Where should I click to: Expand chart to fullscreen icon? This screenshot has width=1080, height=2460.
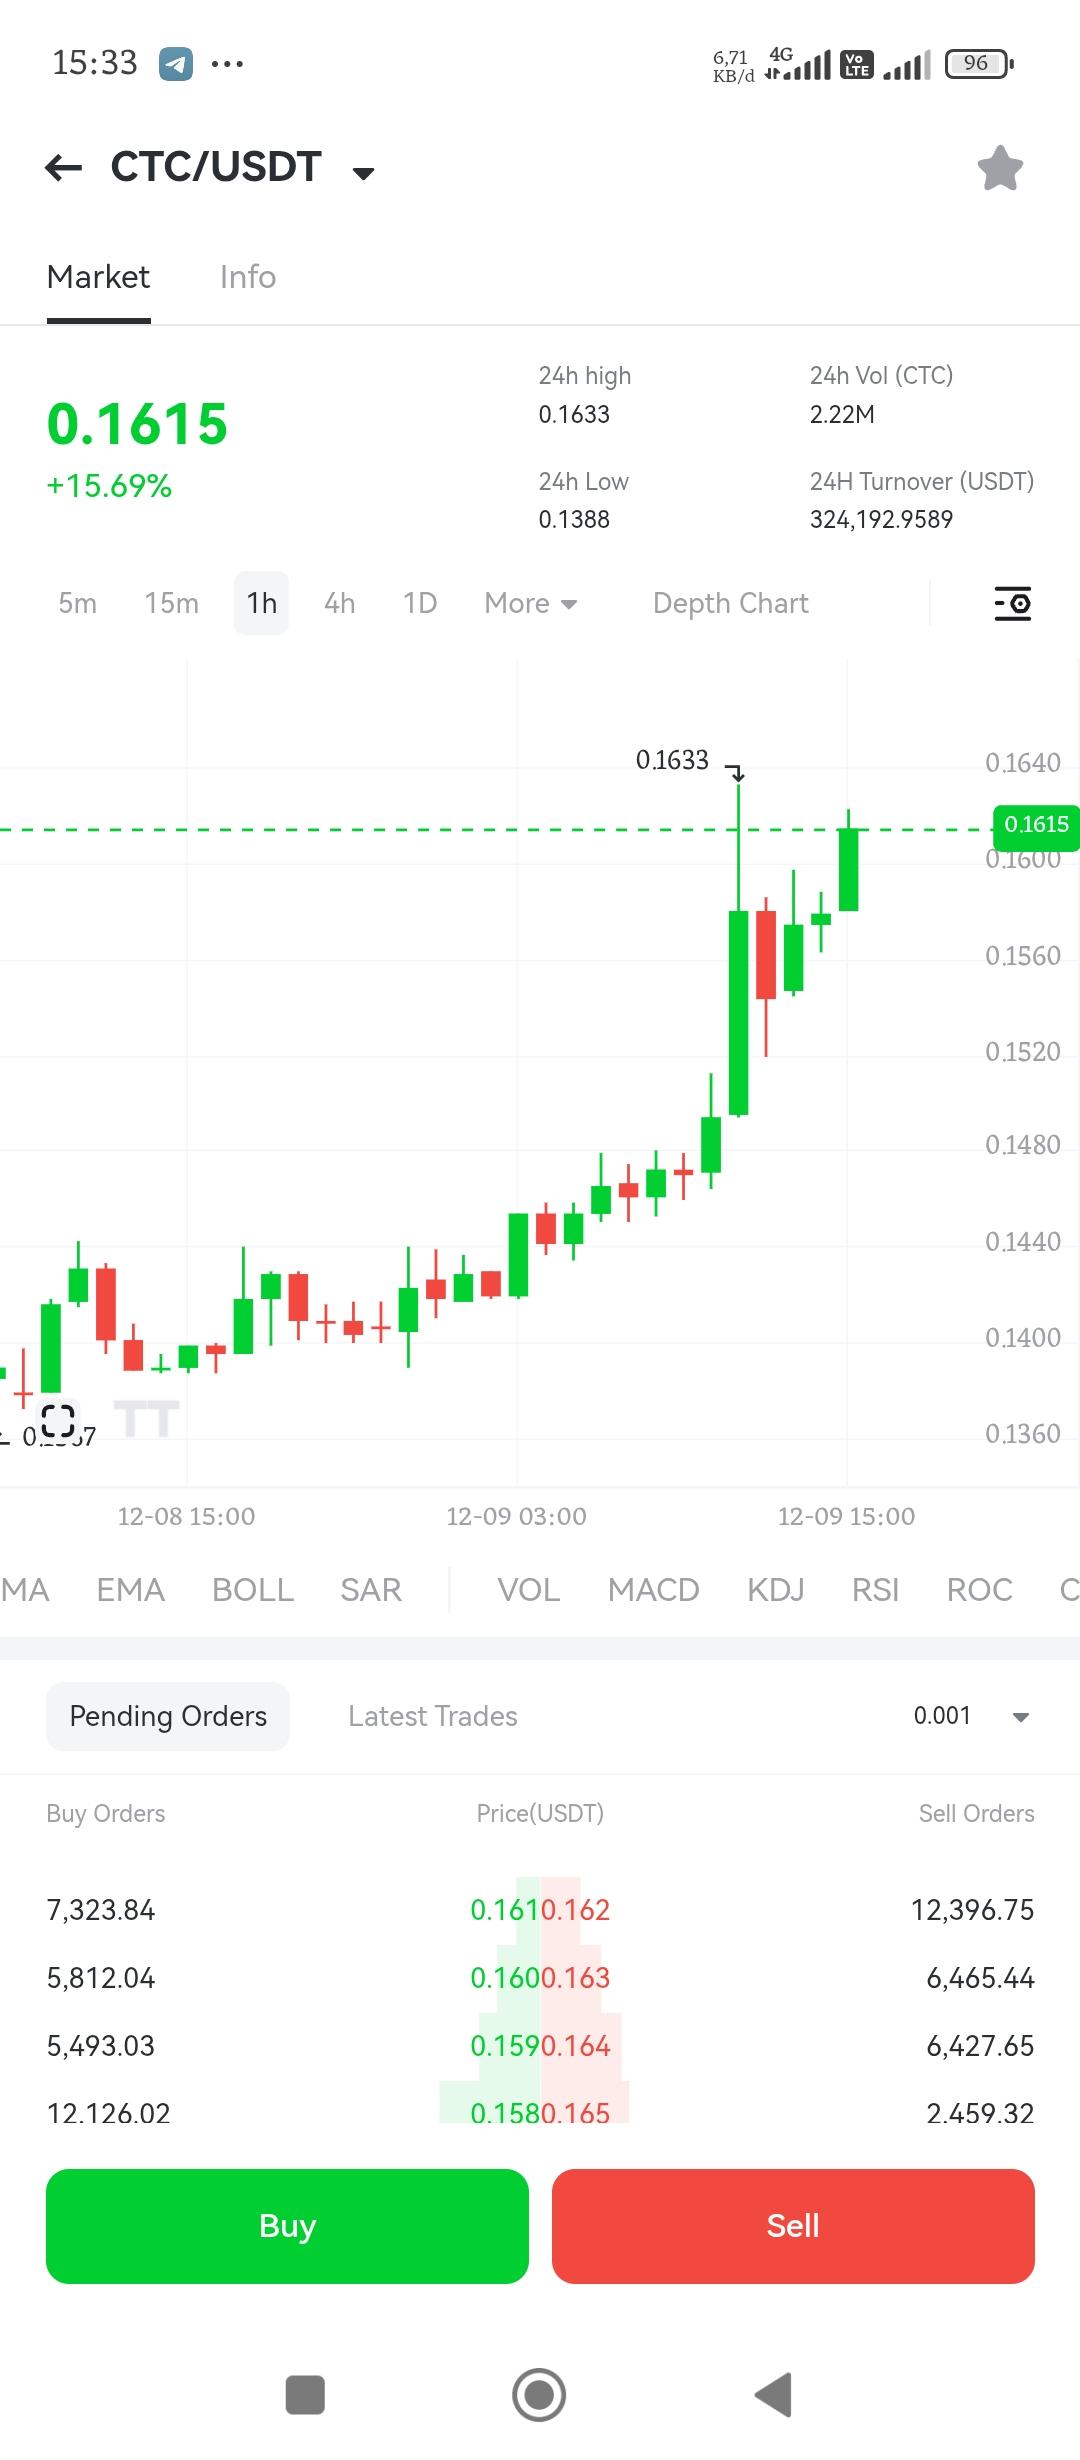58,1420
